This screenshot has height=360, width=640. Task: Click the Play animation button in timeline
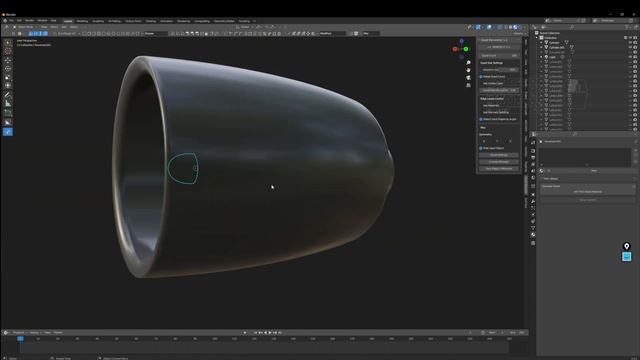(x=270, y=333)
